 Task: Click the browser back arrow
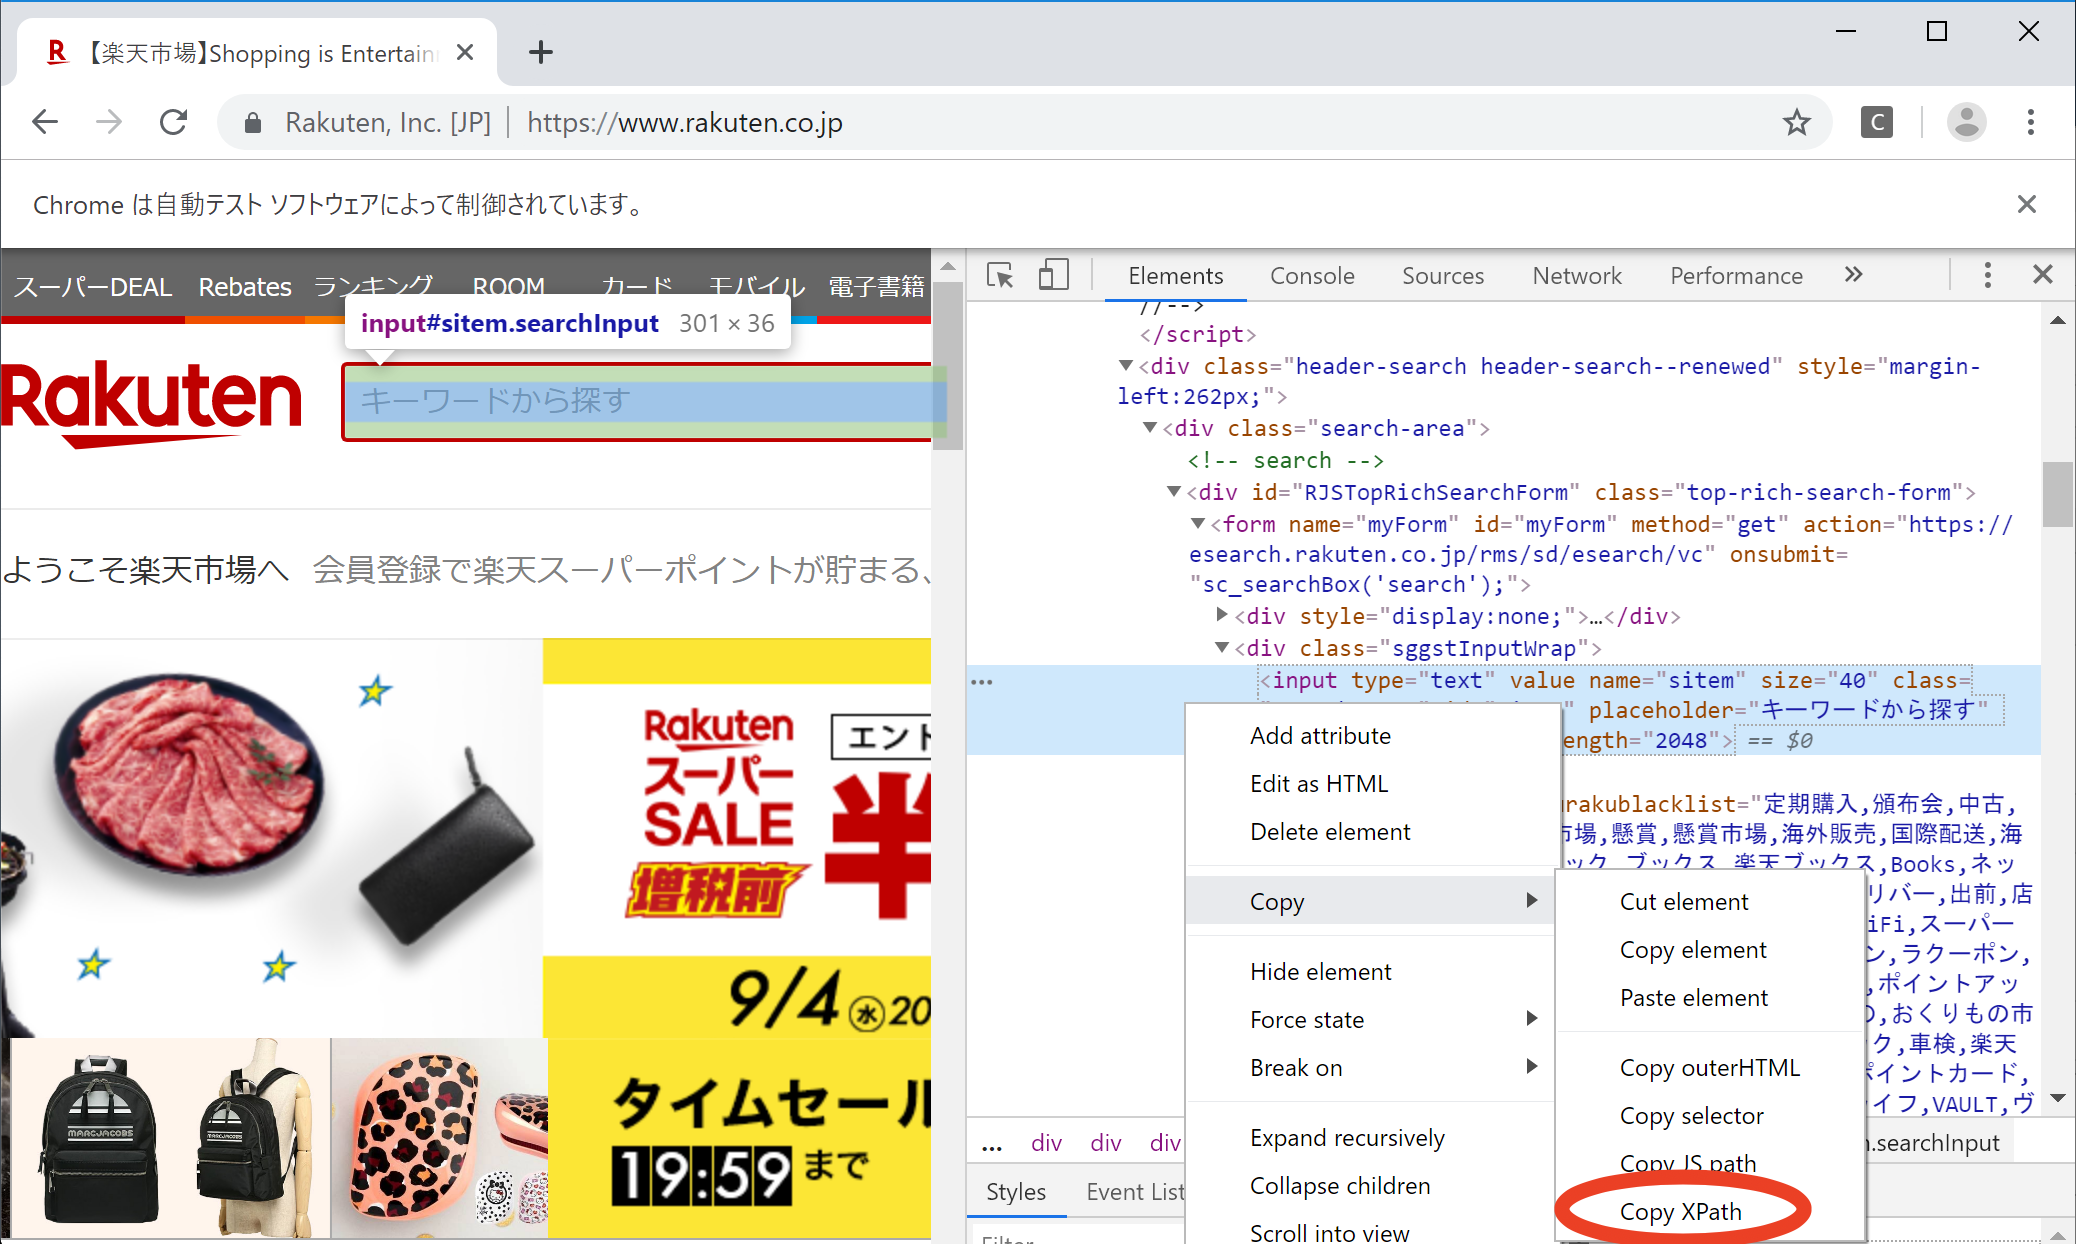[x=45, y=123]
